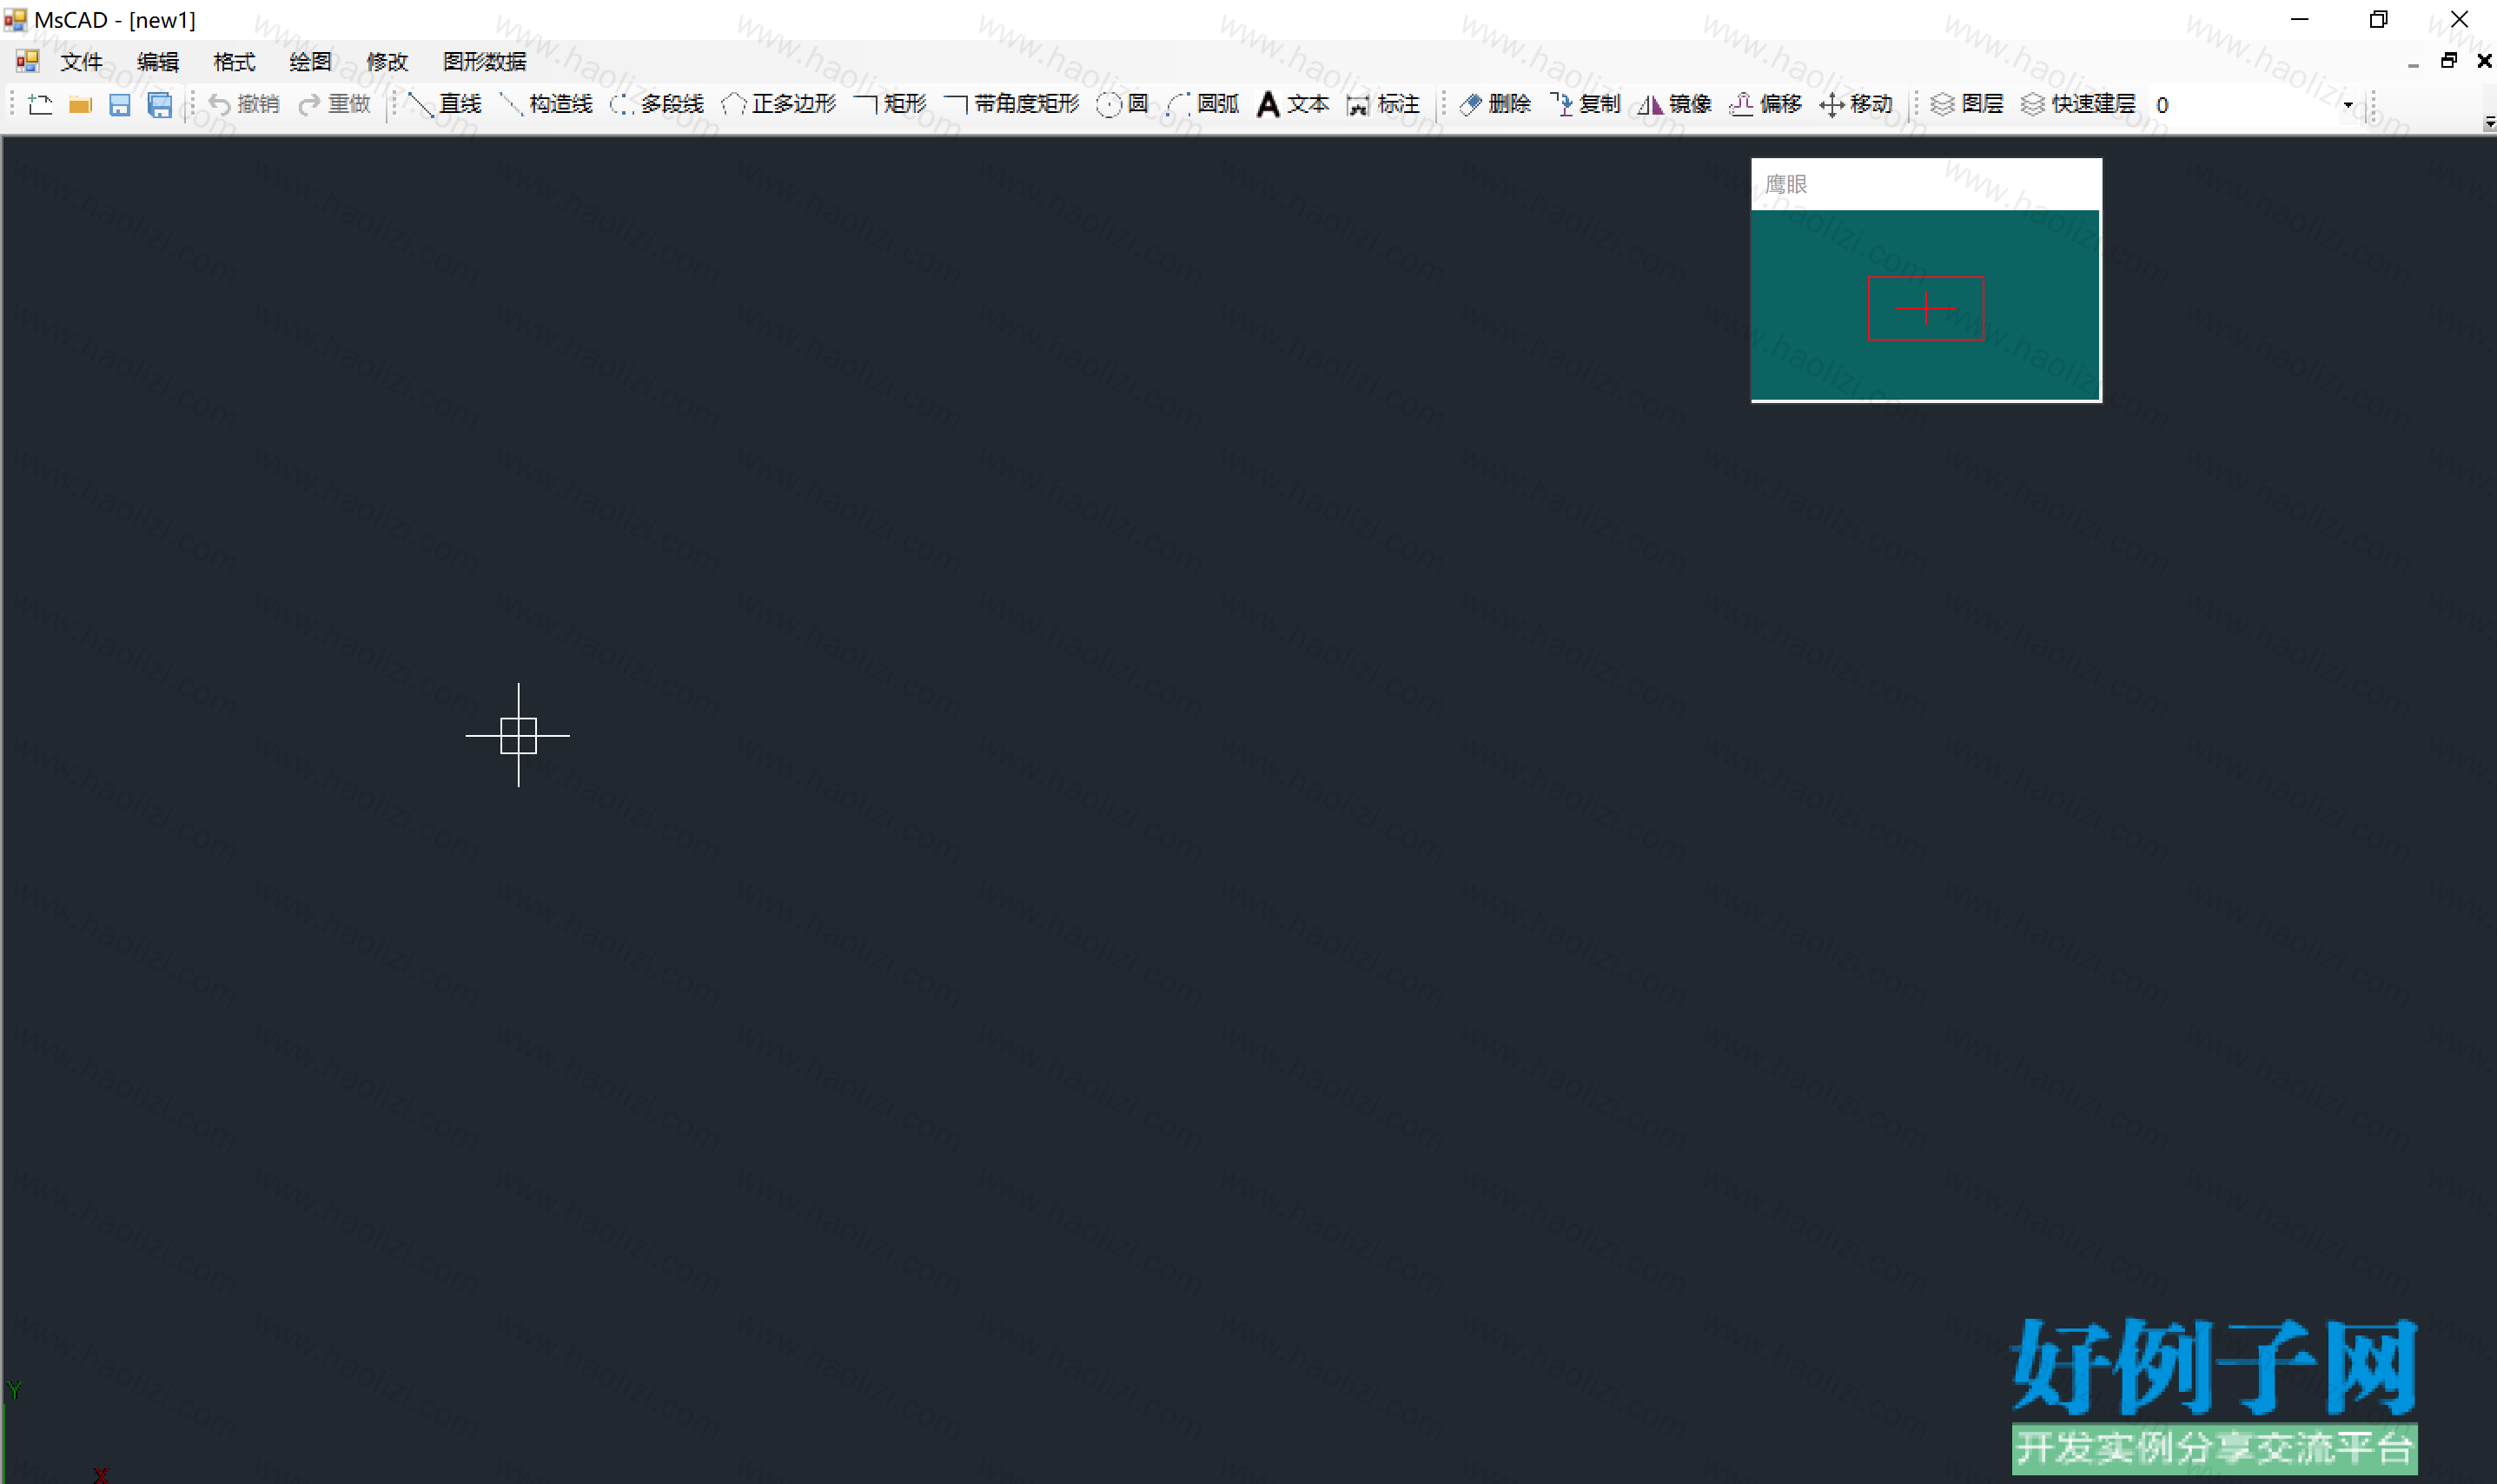The height and width of the screenshot is (1484, 2497).
Task: Select the 带角度矩形 angled rectangle tool
Action: (x=1012, y=104)
